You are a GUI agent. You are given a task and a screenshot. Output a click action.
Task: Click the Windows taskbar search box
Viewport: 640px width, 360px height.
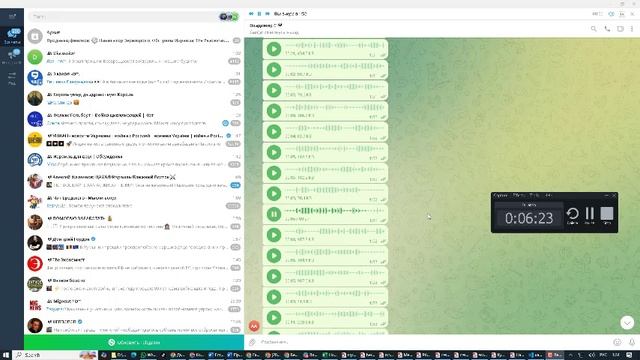coord(55,355)
